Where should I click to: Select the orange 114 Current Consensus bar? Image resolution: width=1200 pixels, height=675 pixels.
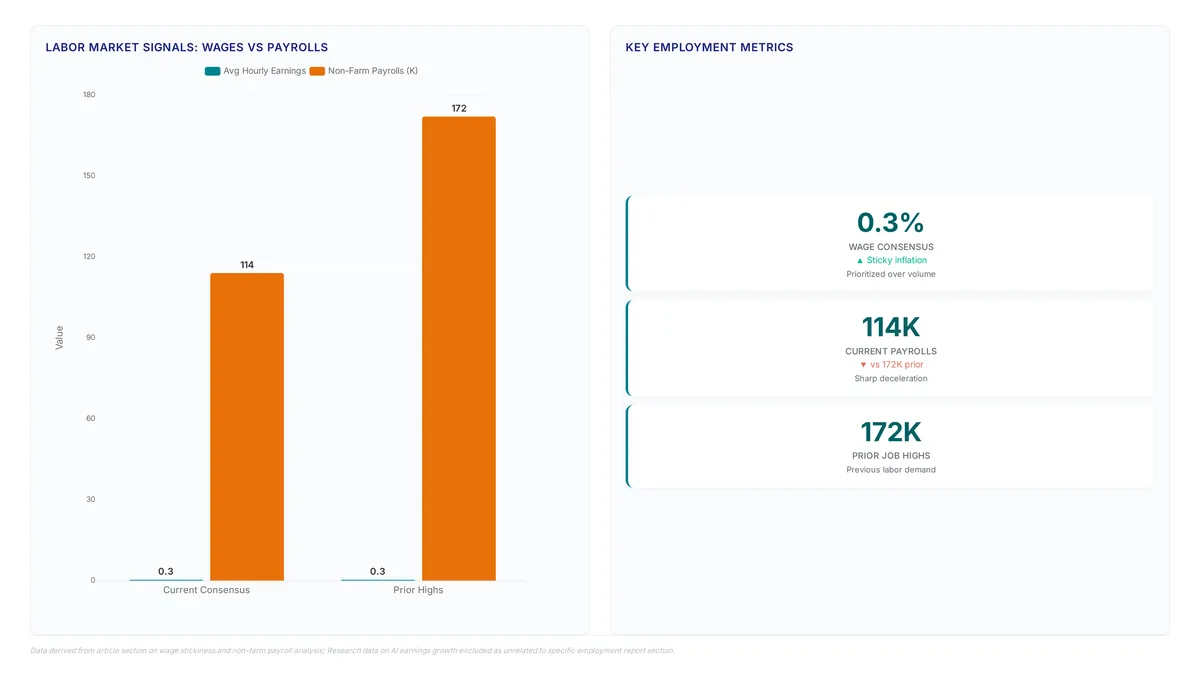(247, 427)
